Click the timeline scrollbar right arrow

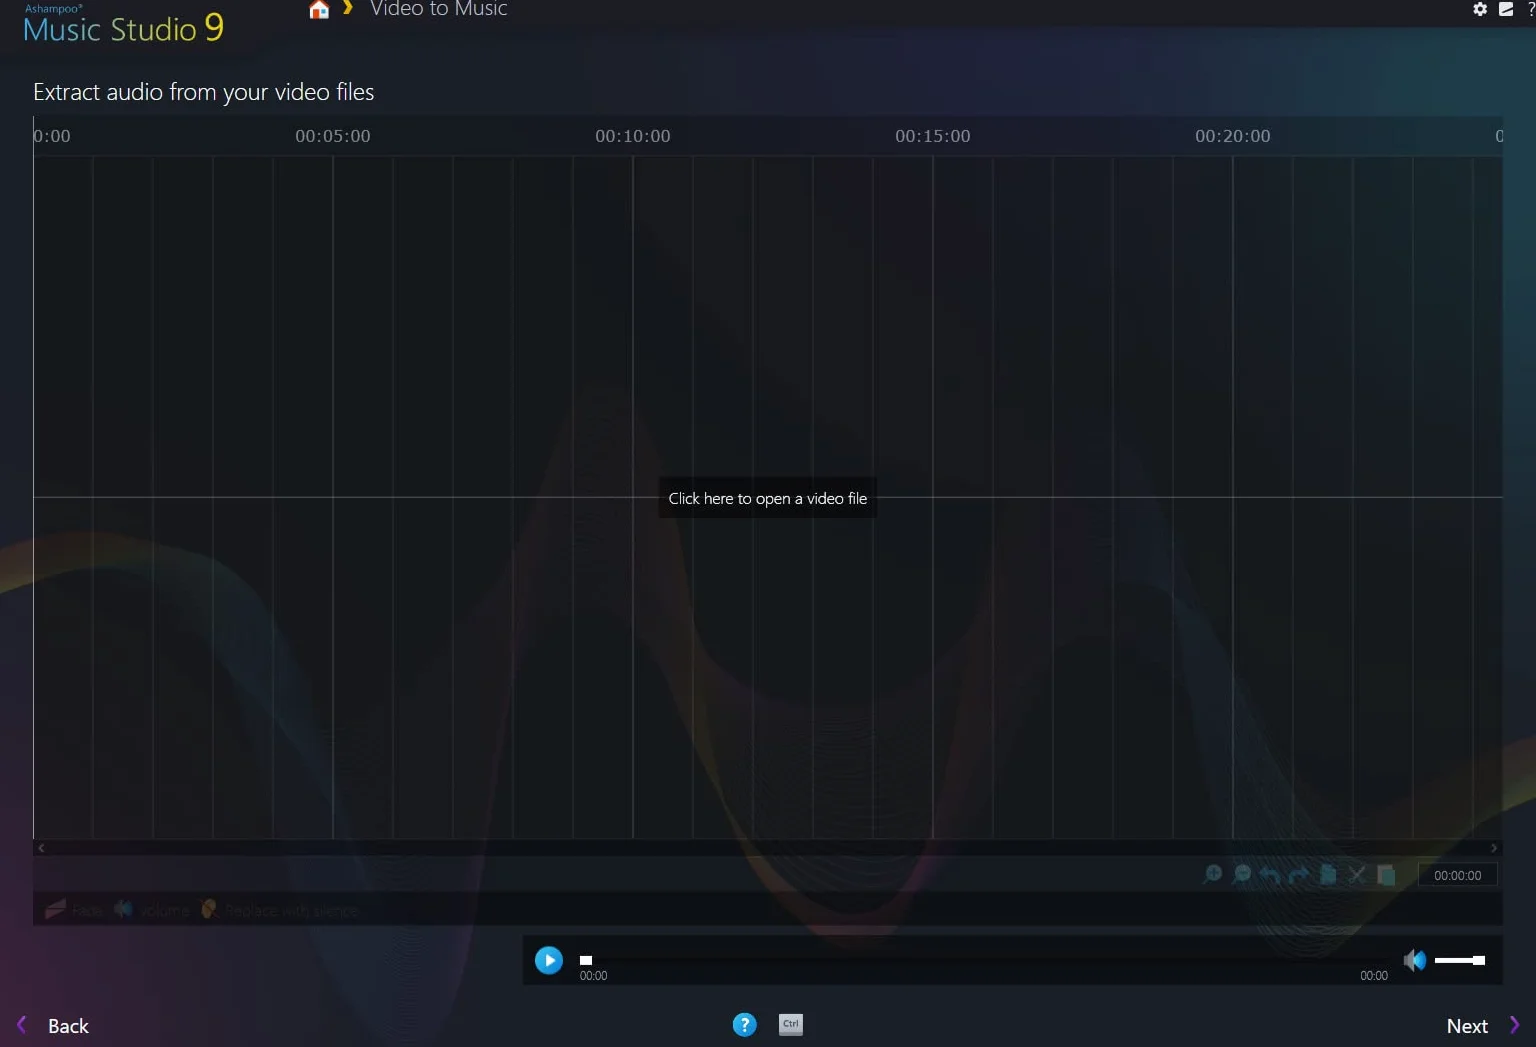coord(1494,848)
